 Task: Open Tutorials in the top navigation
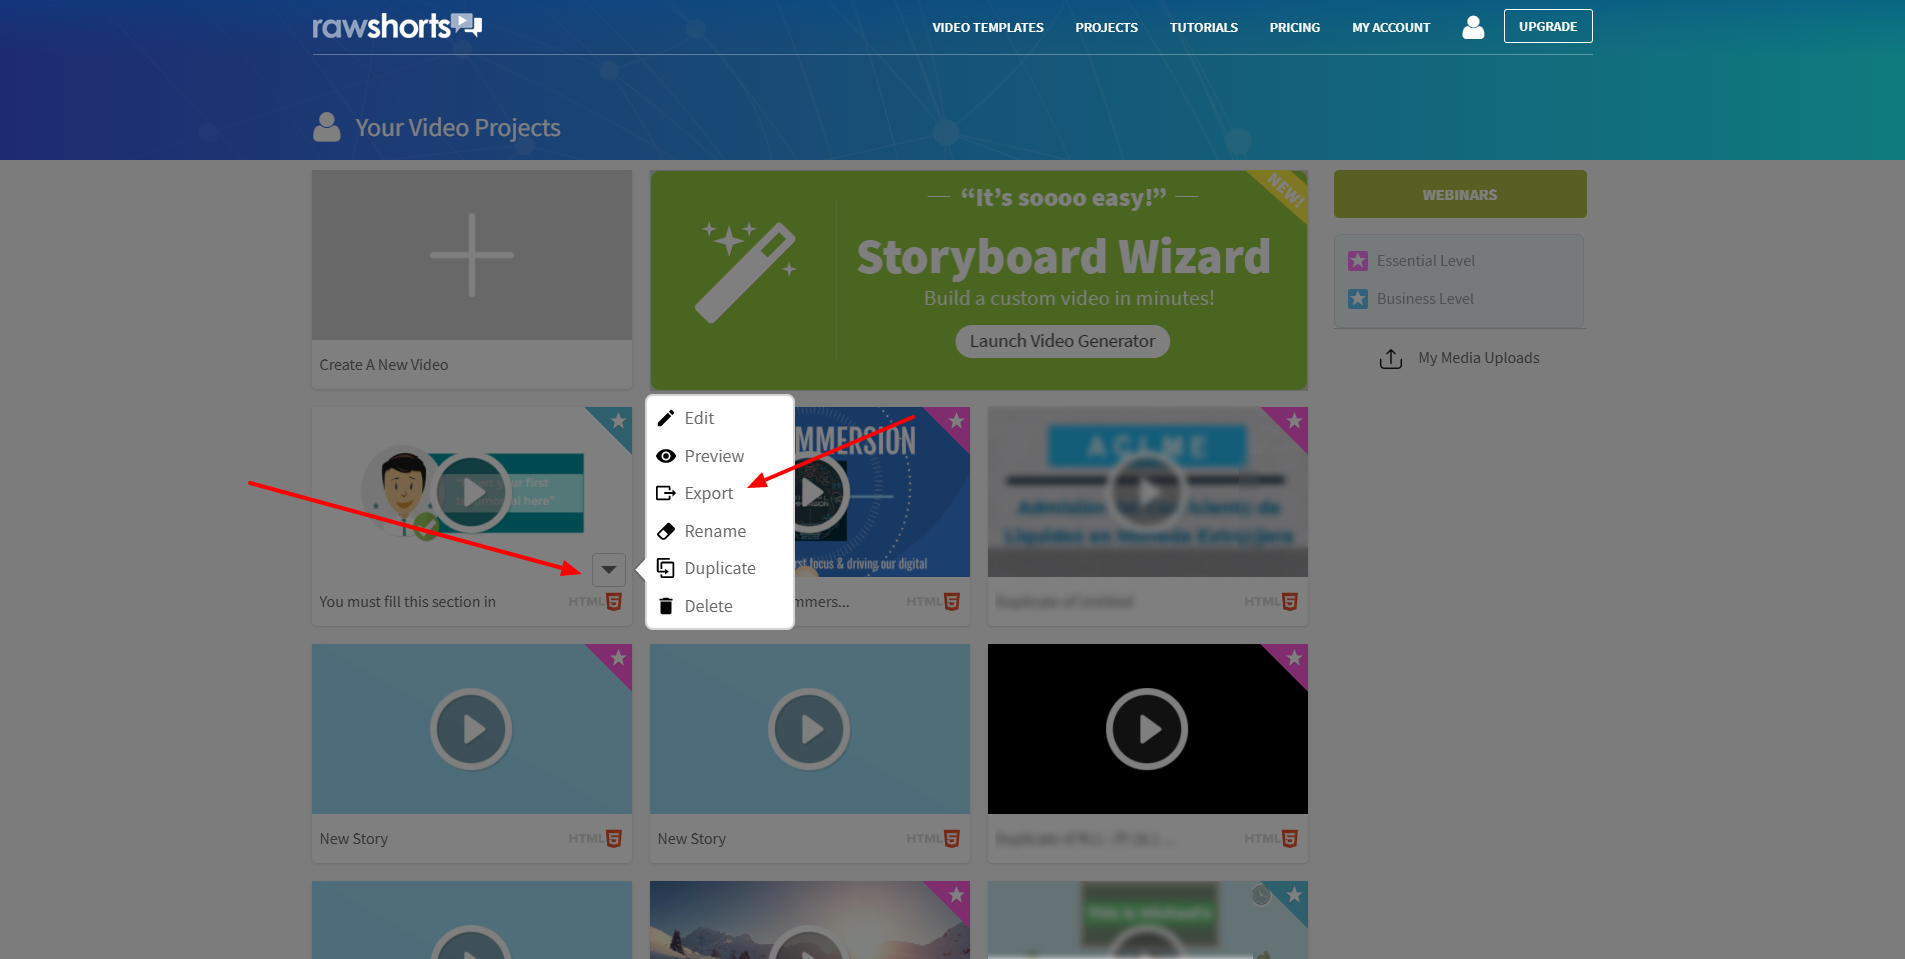(1204, 28)
